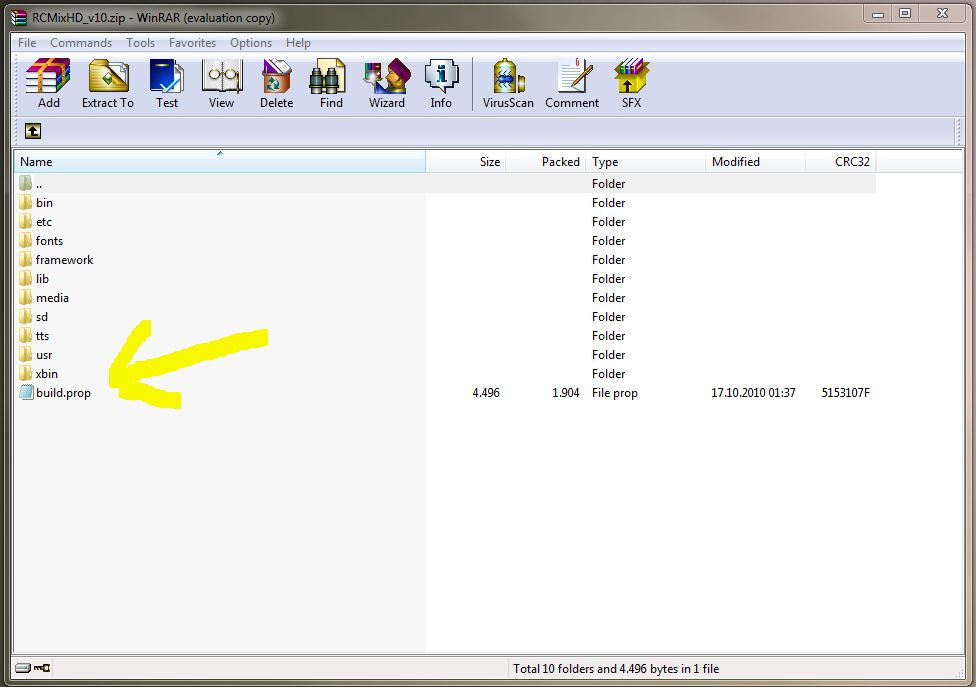Click the Extract To toolbar icon
This screenshot has width=976, height=687.
tap(108, 76)
